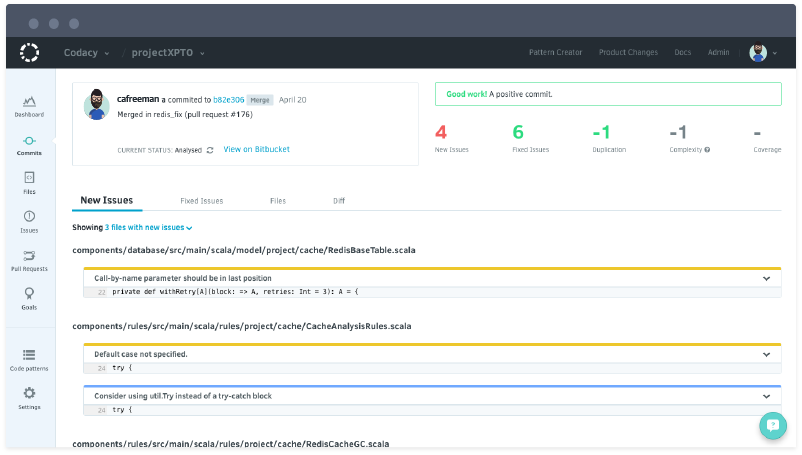The width and height of the screenshot is (802, 455).
Task: Open Pull Requests sidebar icon
Action: pyautogui.click(x=29, y=260)
